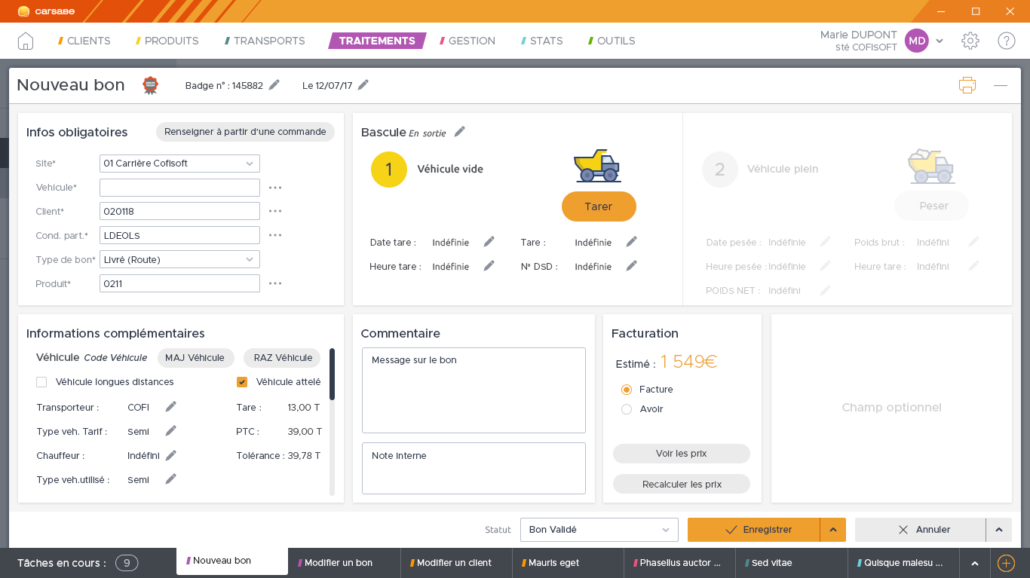This screenshot has width=1030, height=578.
Task: Open the Type de bon dropdown
Action: click(249, 260)
